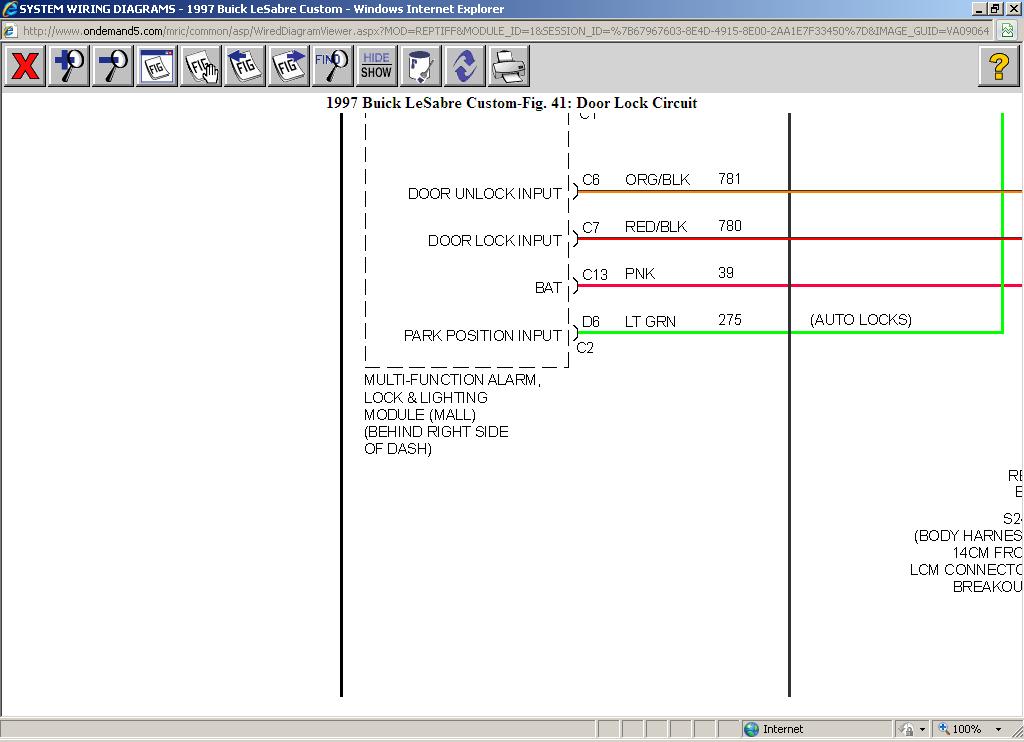
Task: Click the 100% zoom level button
Action: pyautogui.click(x=960, y=729)
